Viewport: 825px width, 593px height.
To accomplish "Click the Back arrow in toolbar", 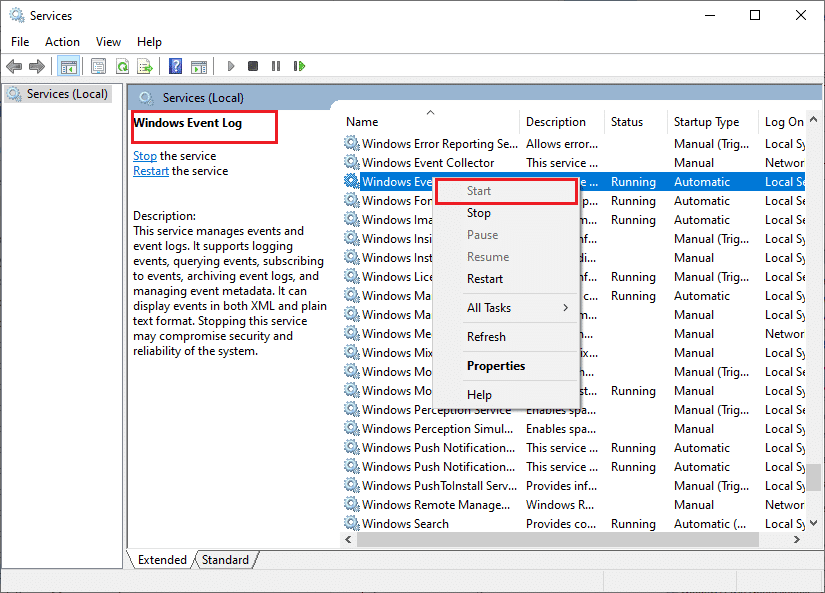I will 14,67.
